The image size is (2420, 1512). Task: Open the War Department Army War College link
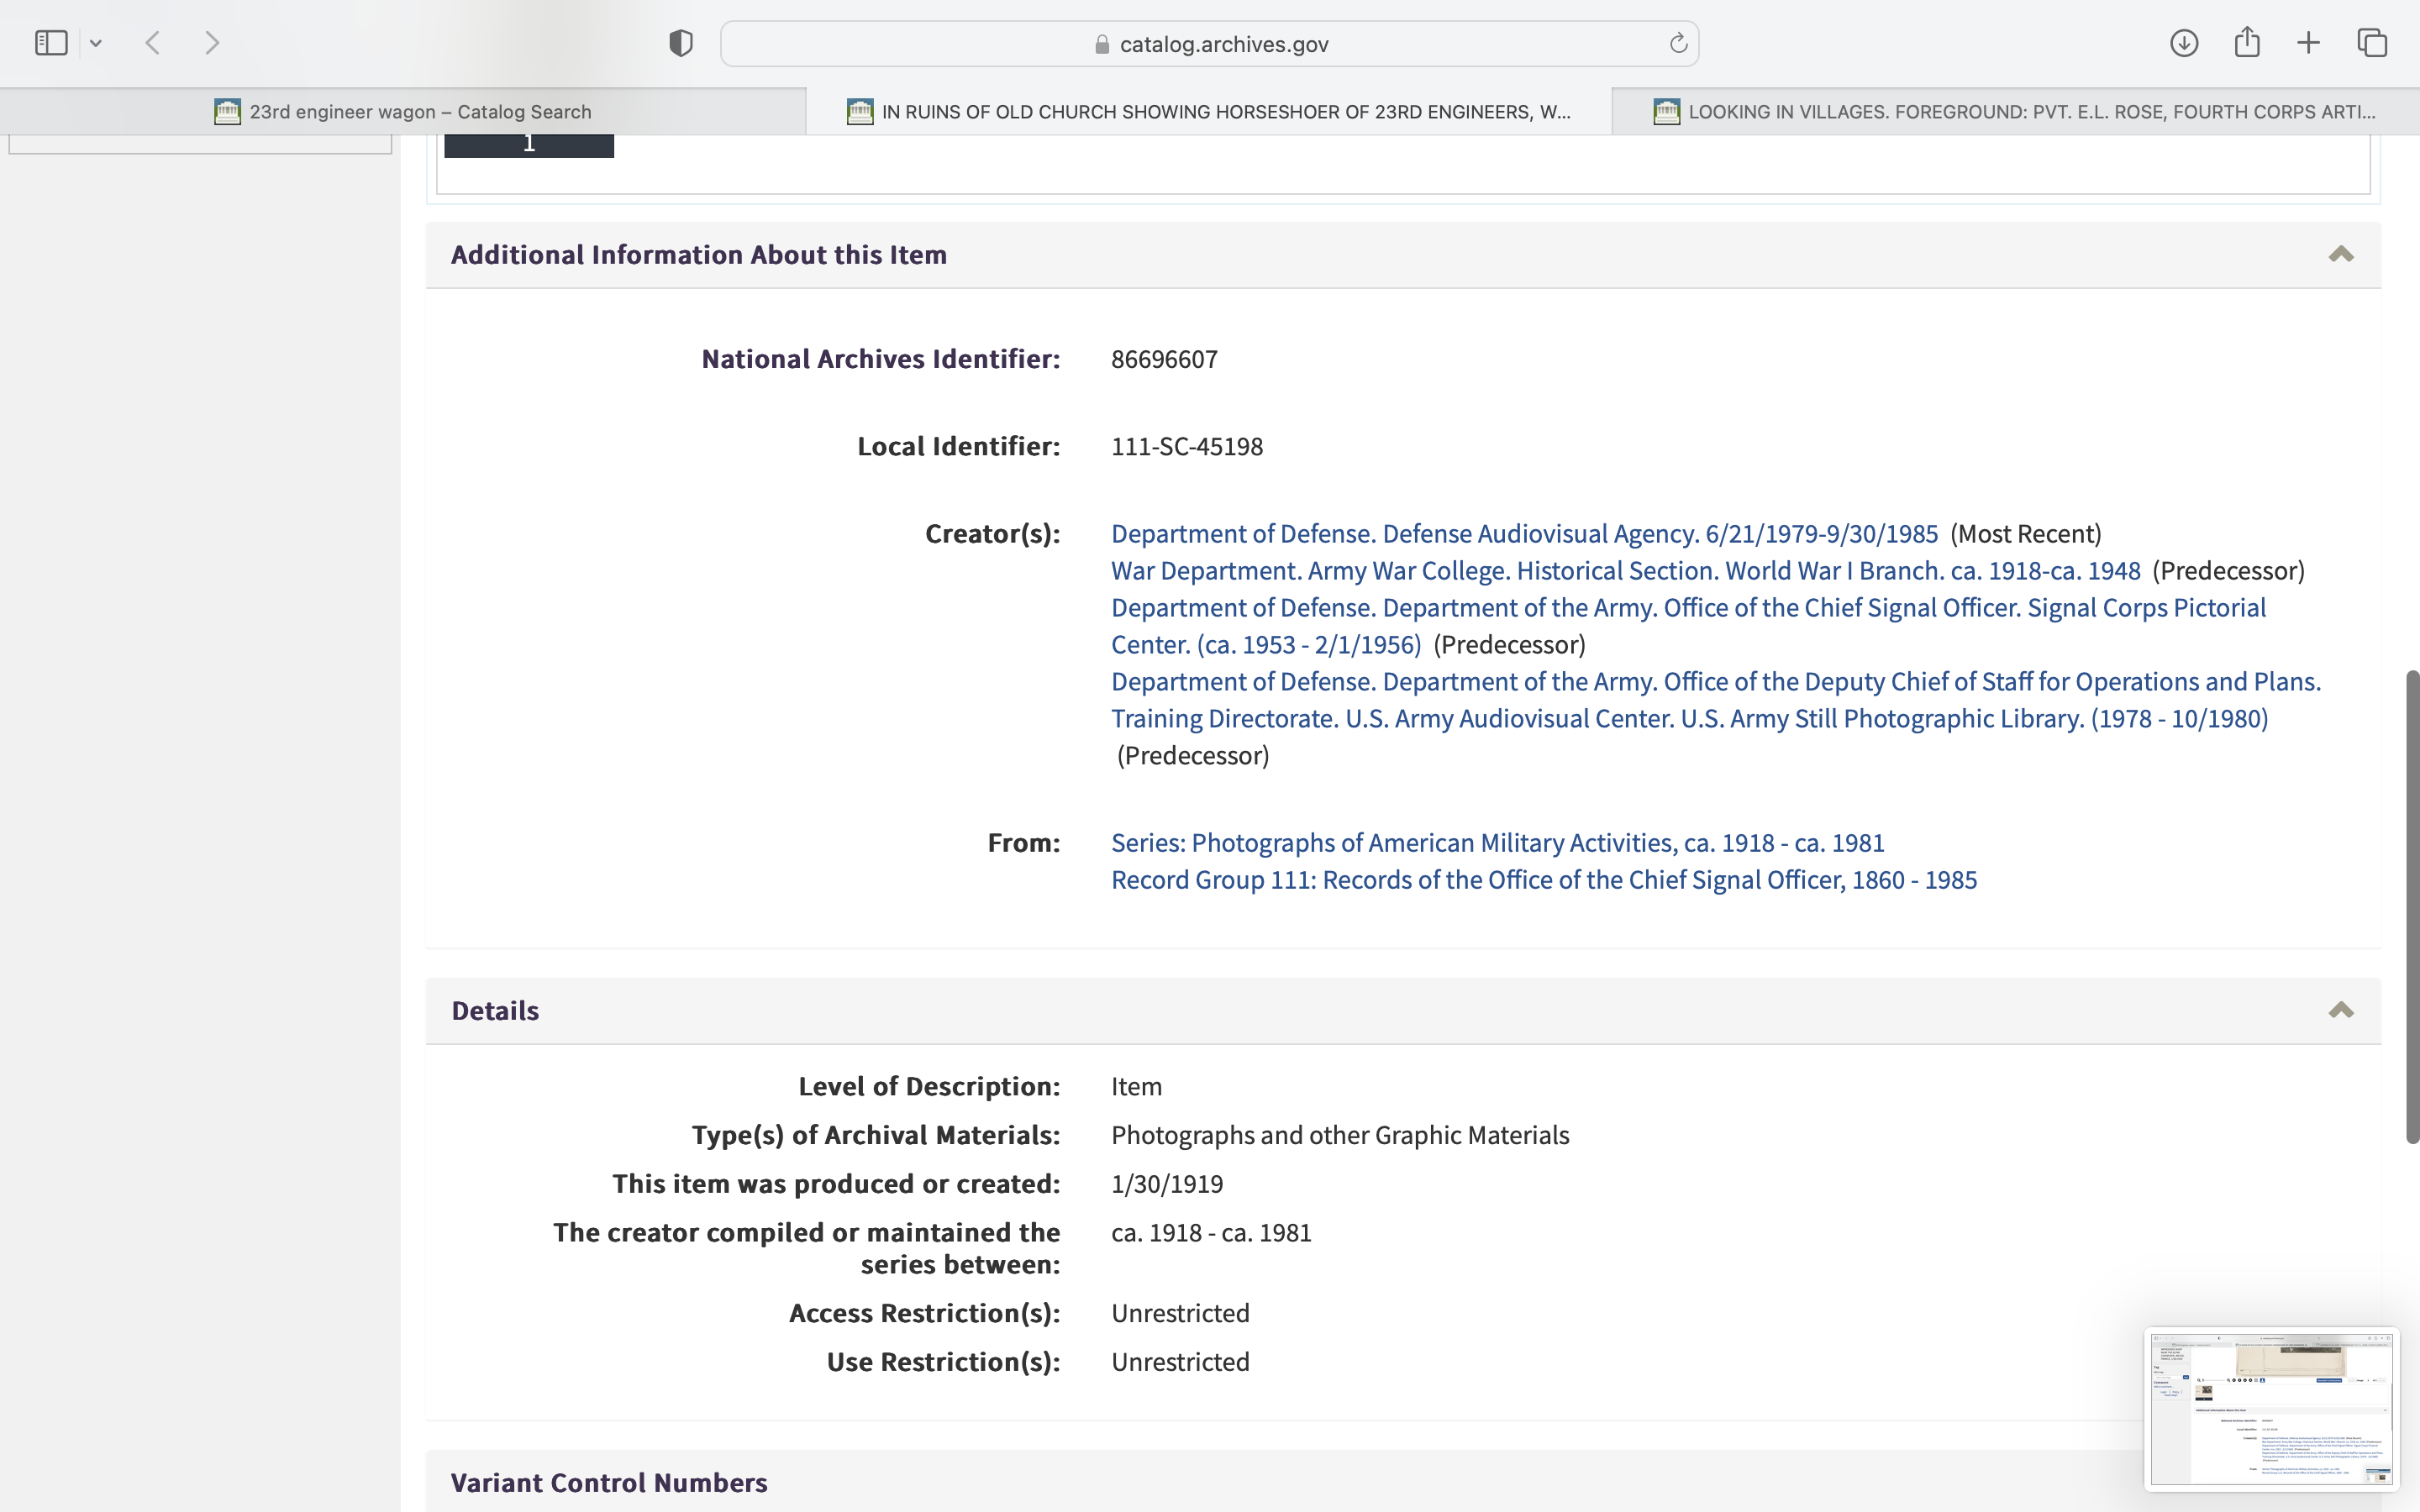tap(1625, 571)
